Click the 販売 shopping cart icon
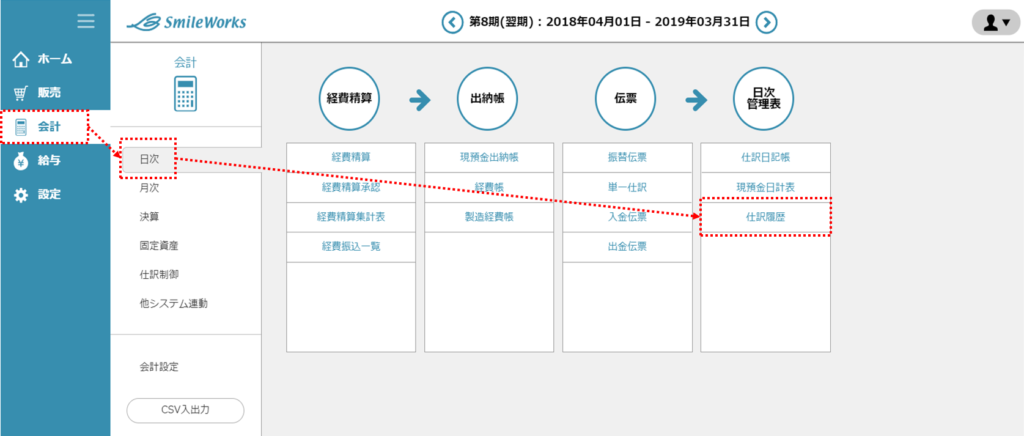The image size is (1024, 436). (21, 93)
